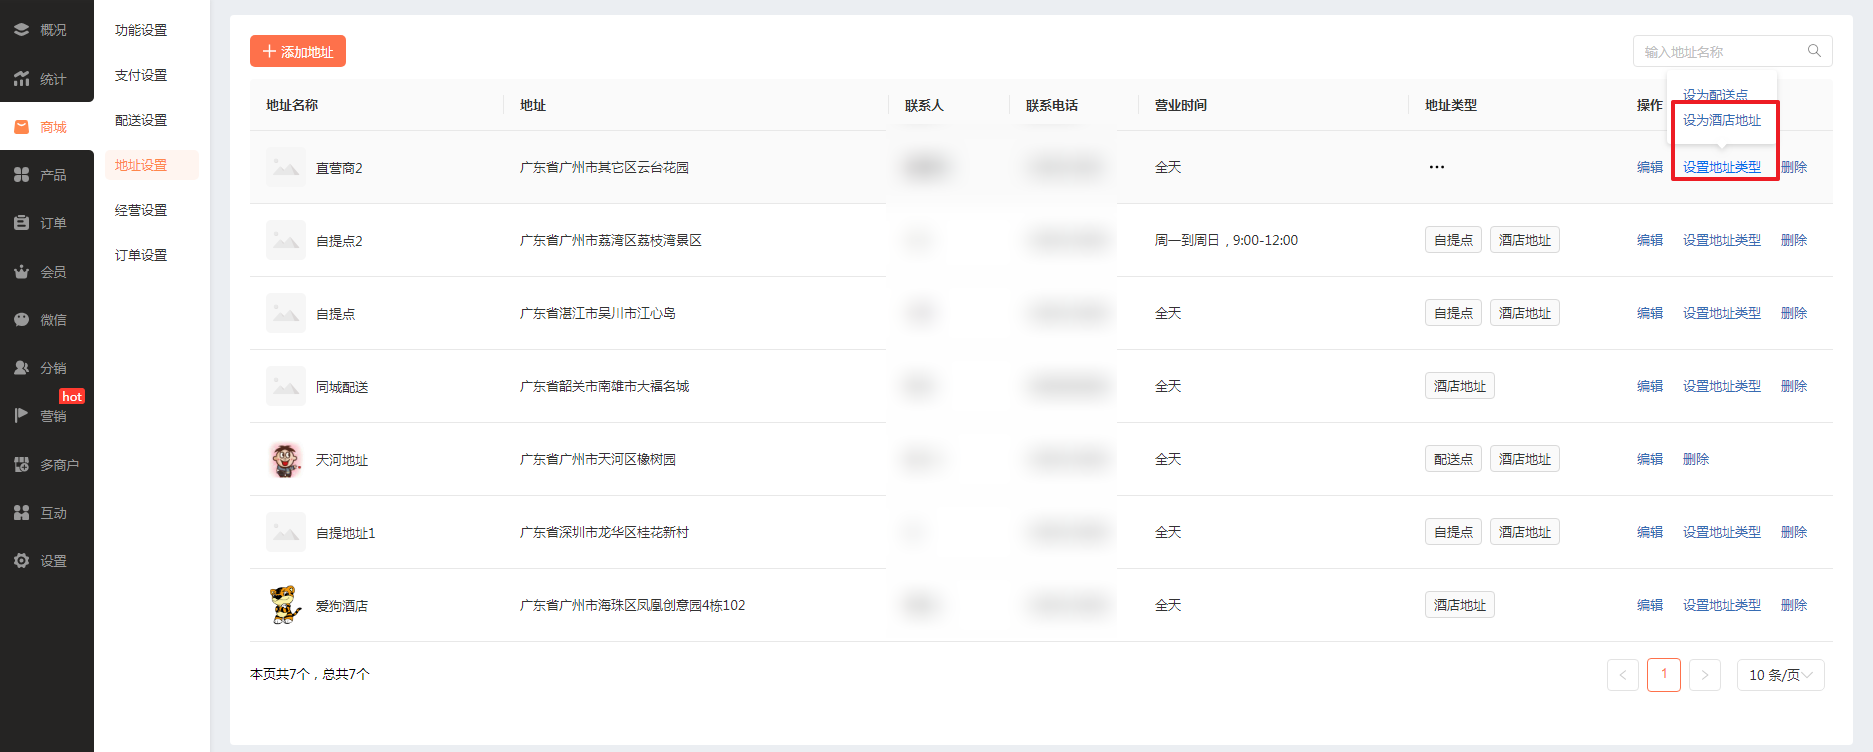
Task: Click the 添加地址 button
Action: [298, 51]
